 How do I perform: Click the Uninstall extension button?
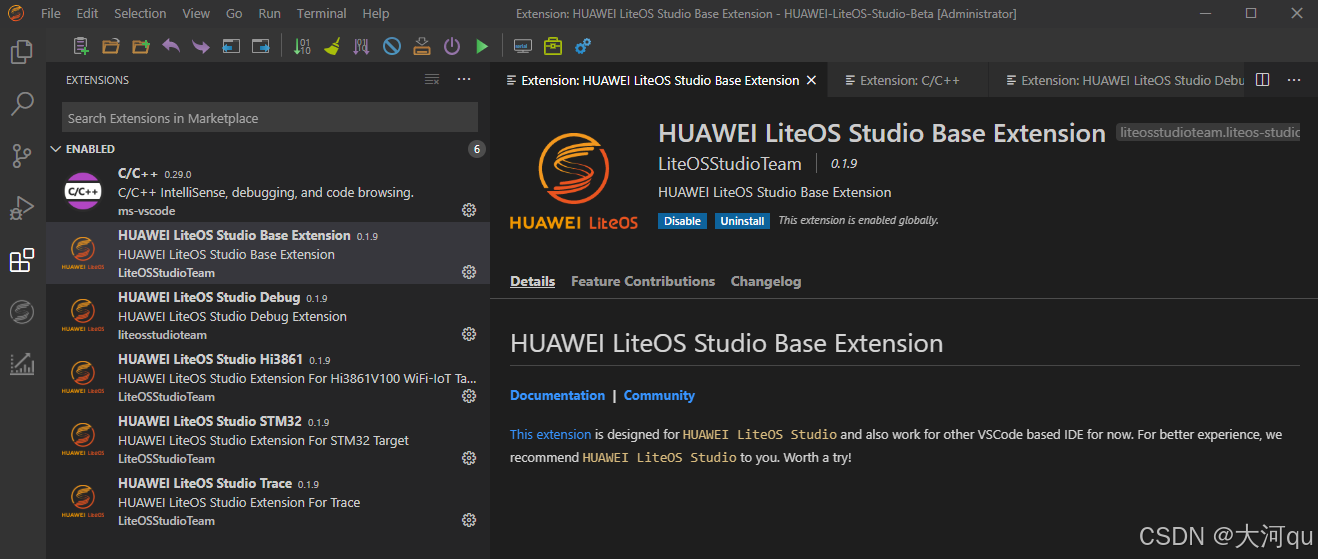[x=742, y=221]
